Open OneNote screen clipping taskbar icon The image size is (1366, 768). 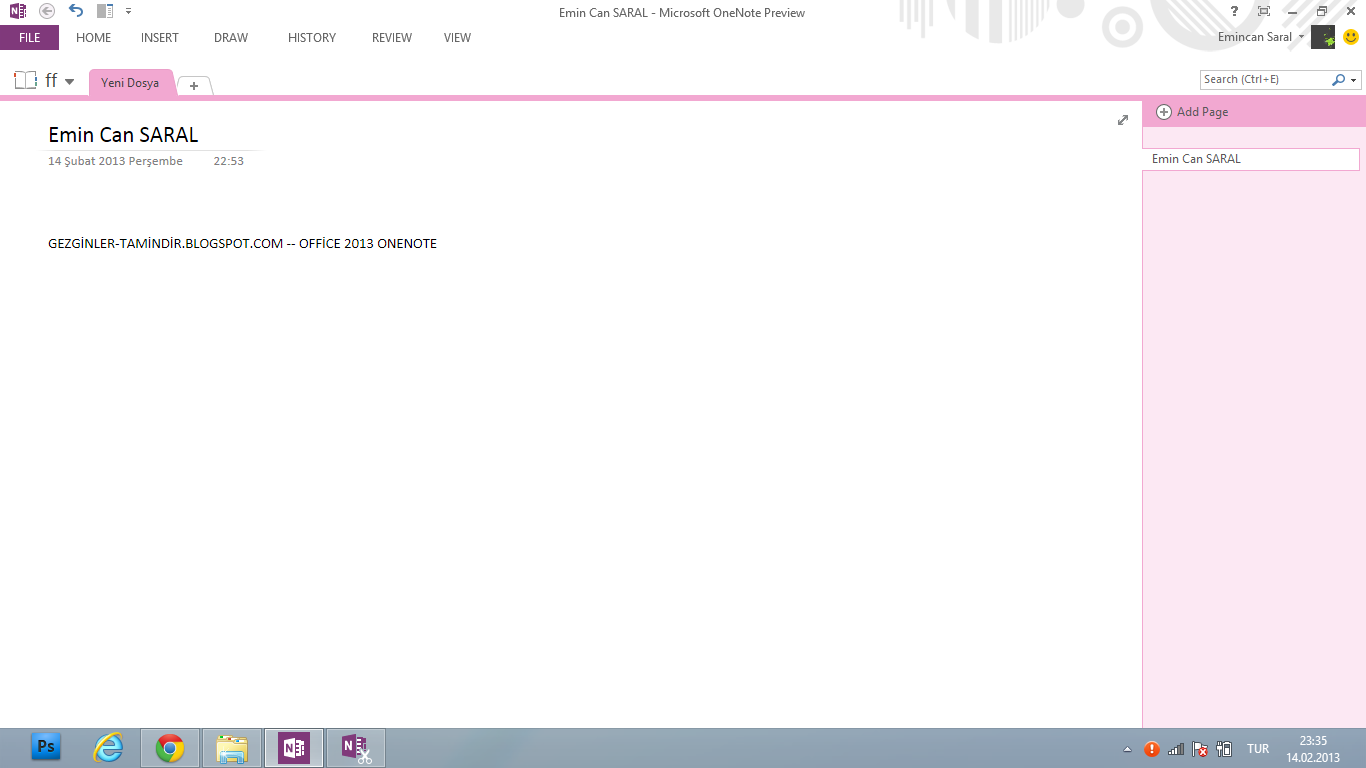356,747
